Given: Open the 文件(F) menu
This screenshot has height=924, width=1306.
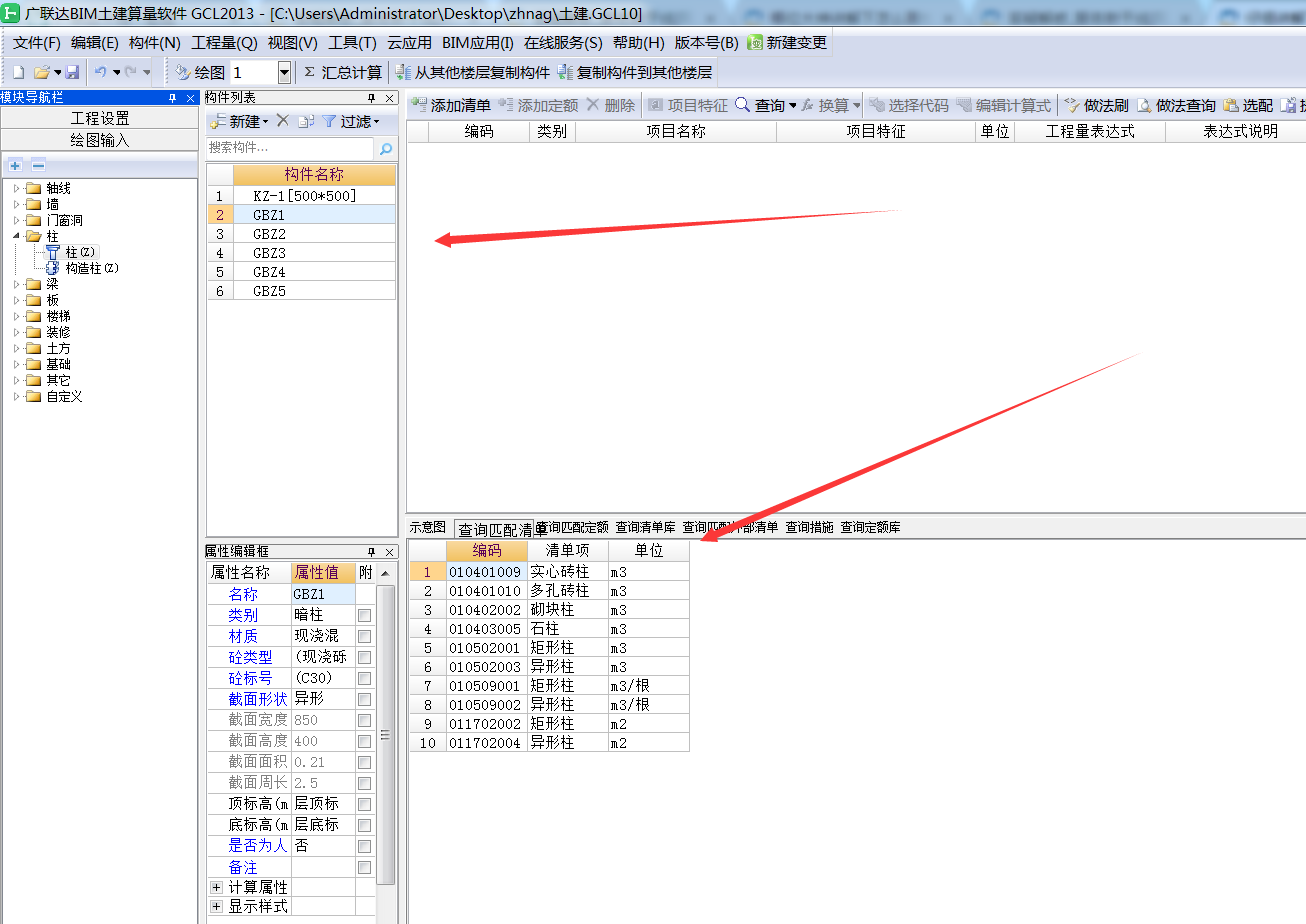Looking at the screenshot, I should point(36,43).
